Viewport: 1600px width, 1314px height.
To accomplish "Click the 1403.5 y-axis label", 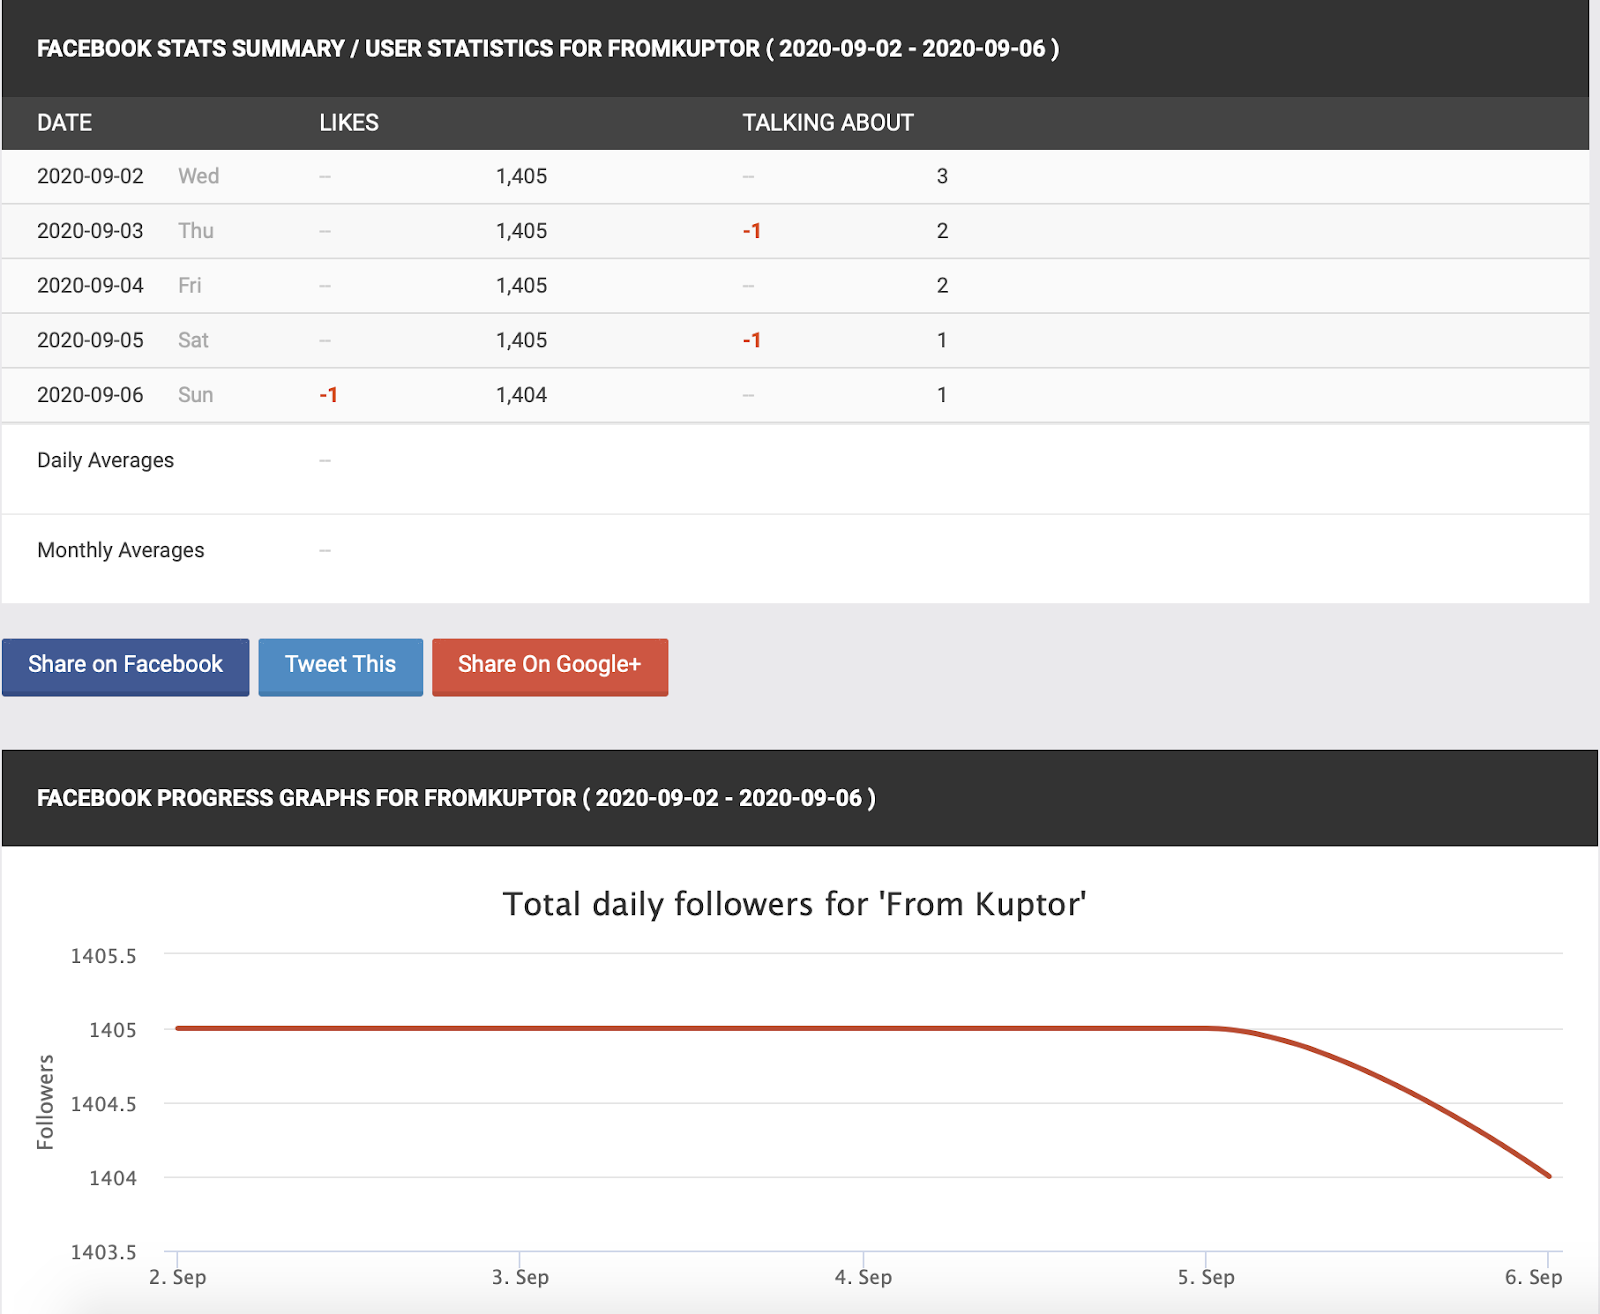I will pyautogui.click(x=103, y=1252).
